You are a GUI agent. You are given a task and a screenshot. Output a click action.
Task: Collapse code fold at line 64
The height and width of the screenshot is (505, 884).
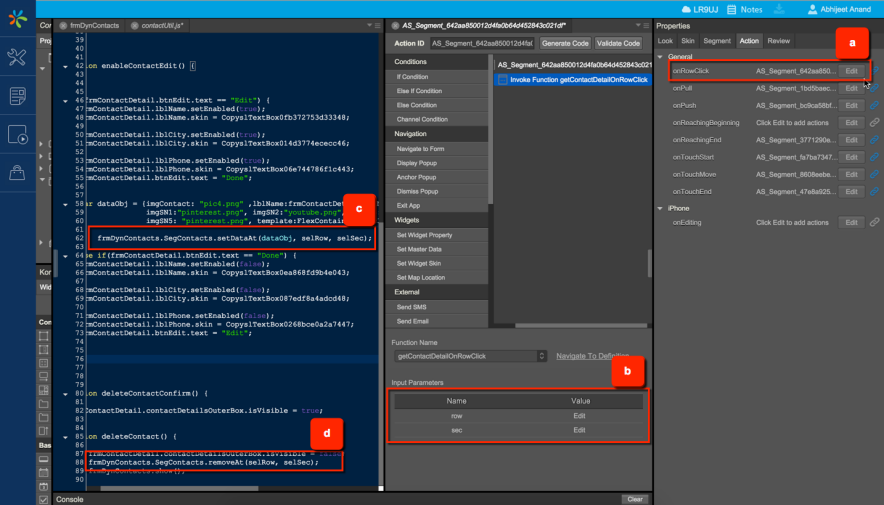tap(65, 256)
